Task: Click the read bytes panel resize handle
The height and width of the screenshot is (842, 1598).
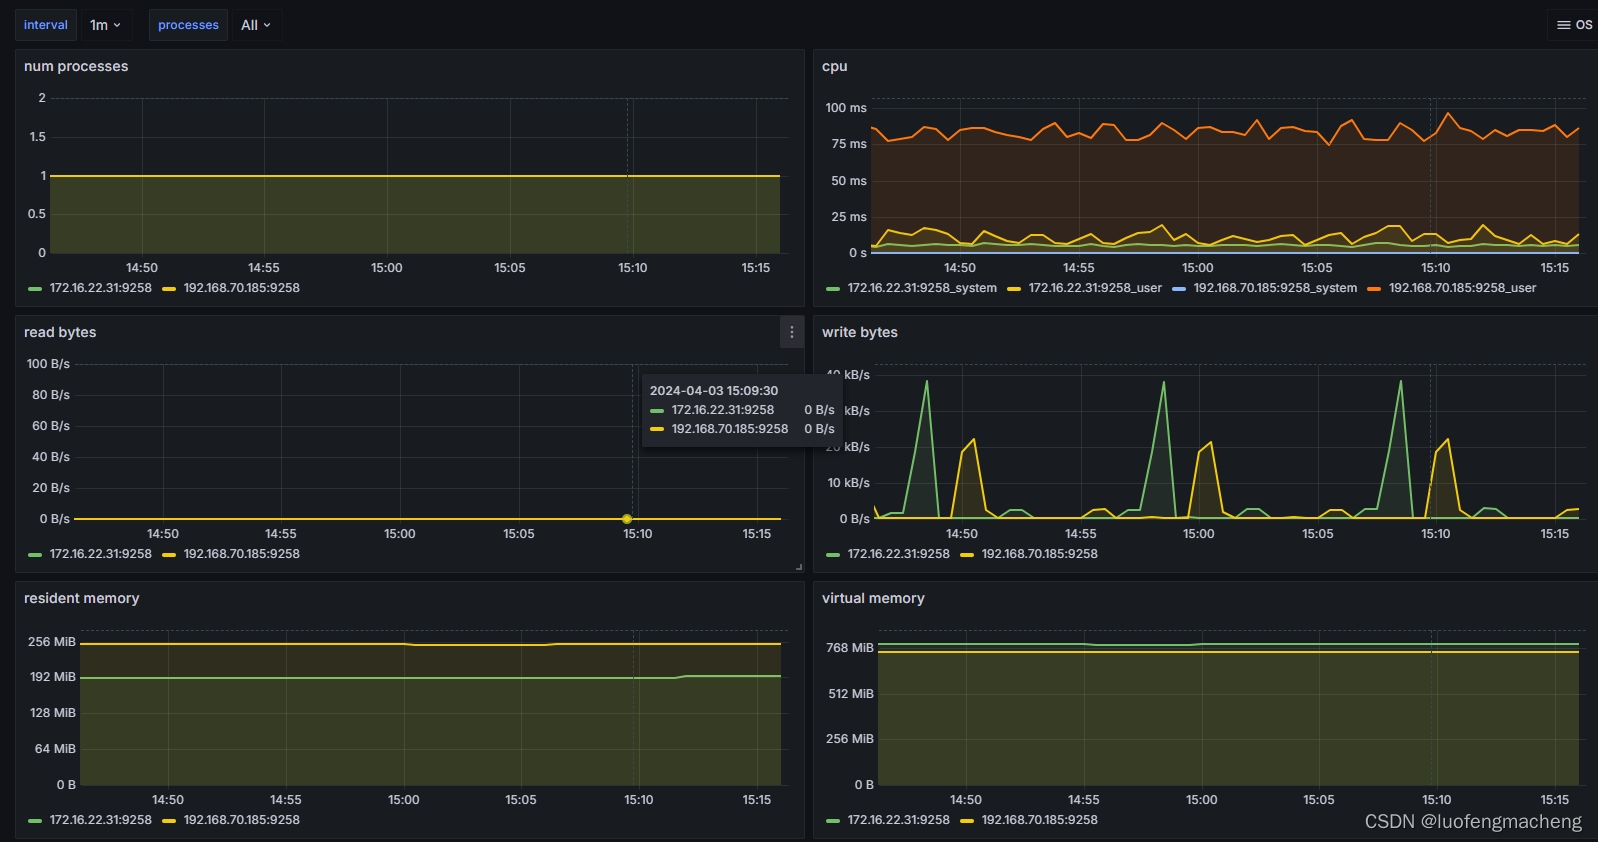Action: (799, 567)
